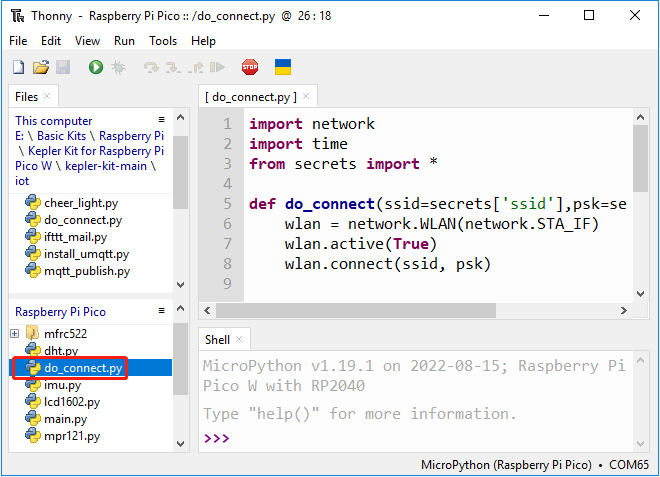Open This computer panel hamburger menu

[161, 120]
